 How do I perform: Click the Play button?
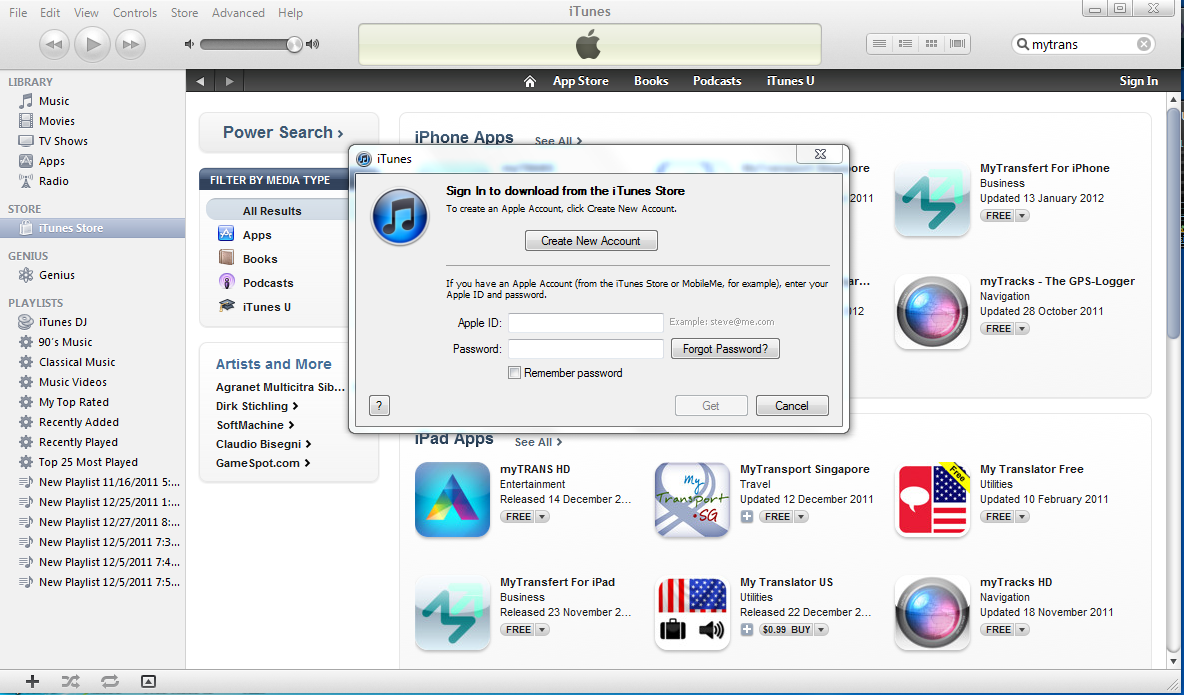[x=92, y=45]
